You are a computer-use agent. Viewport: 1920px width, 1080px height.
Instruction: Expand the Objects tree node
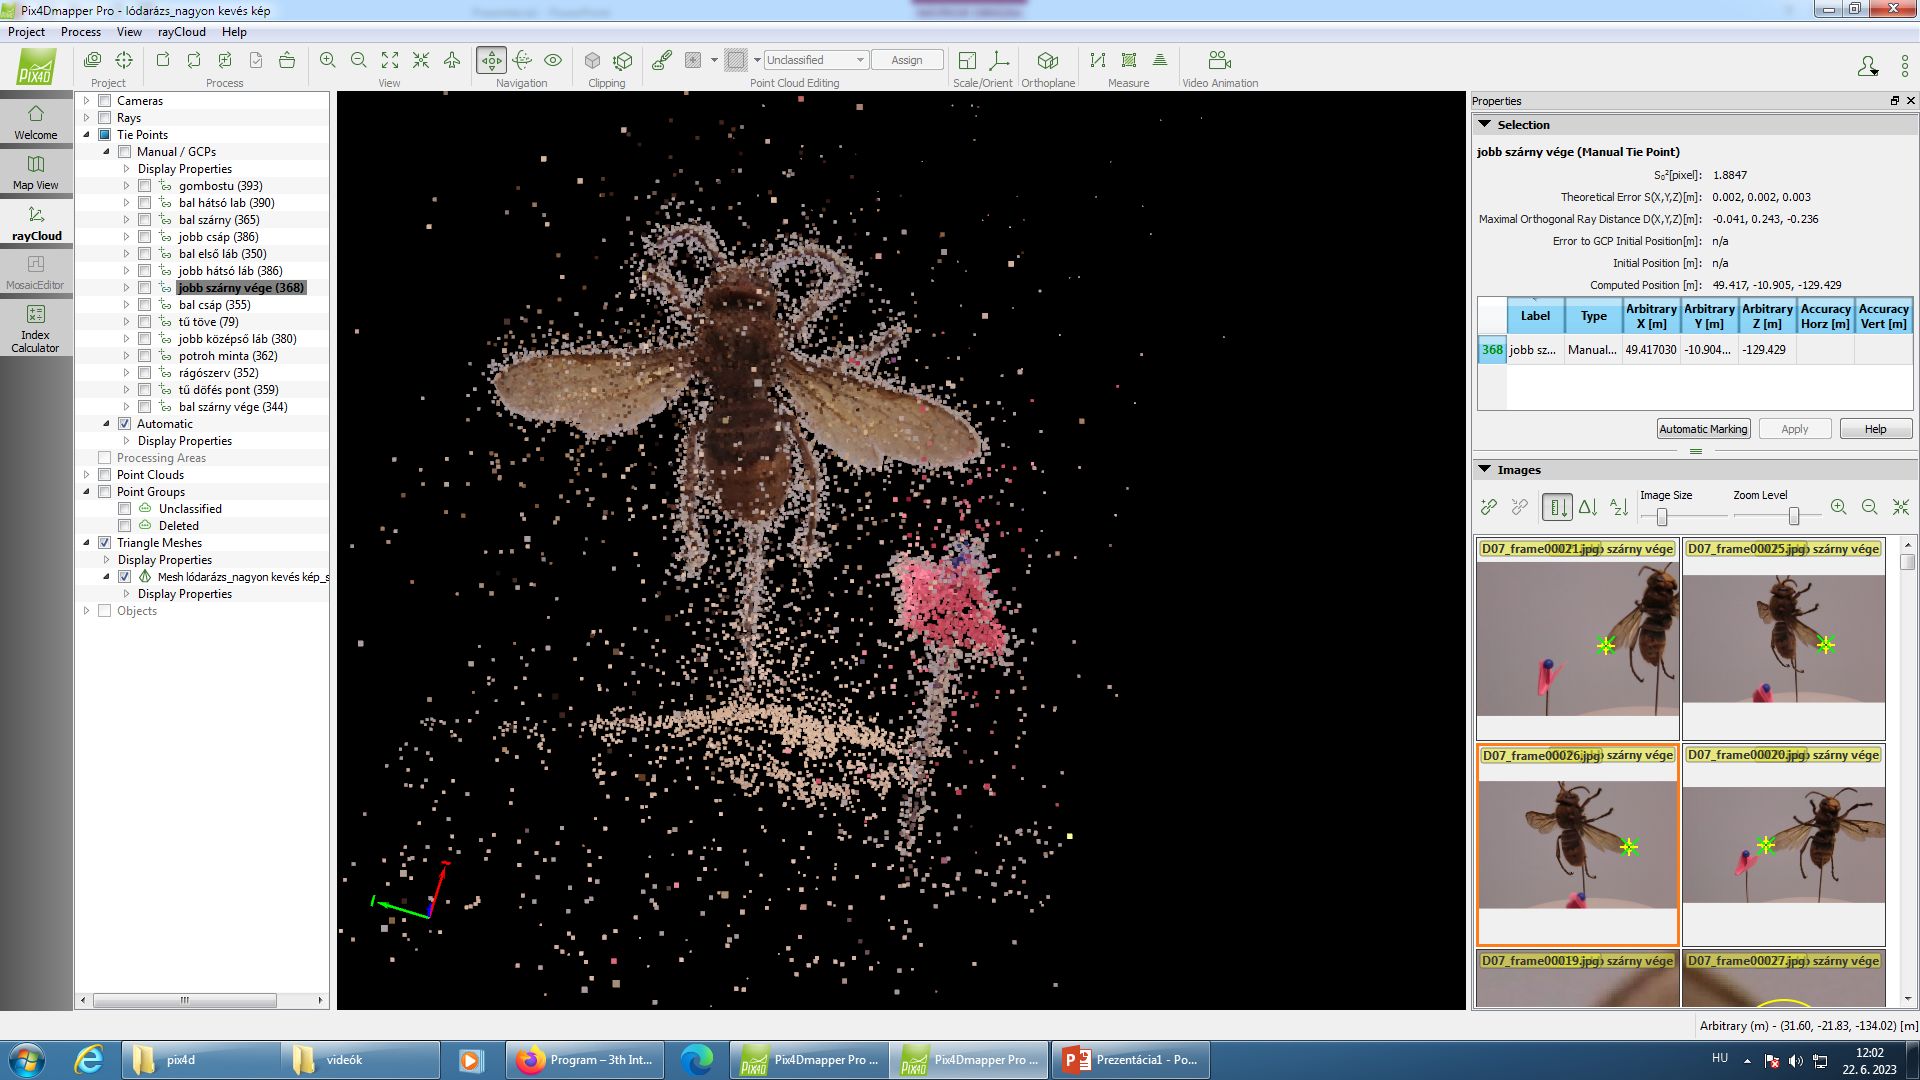click(x=86, y=611)
